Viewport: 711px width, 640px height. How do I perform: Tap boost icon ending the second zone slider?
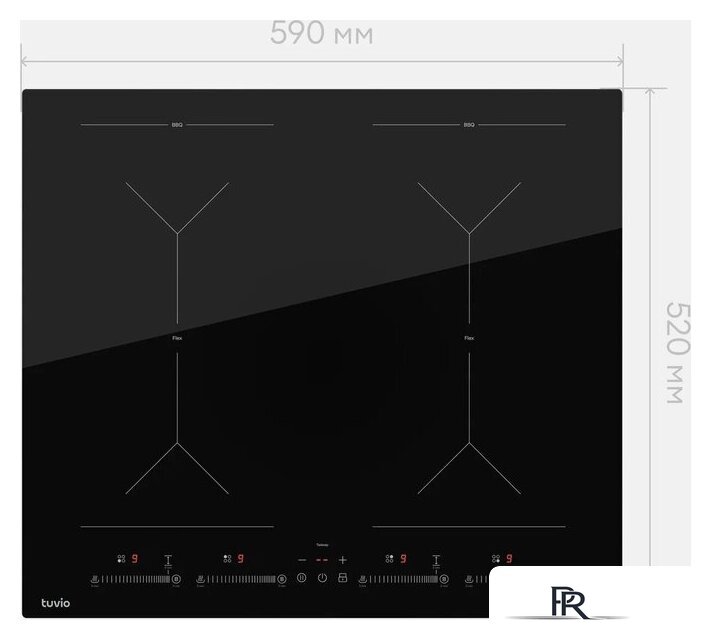tap(282, 579)
